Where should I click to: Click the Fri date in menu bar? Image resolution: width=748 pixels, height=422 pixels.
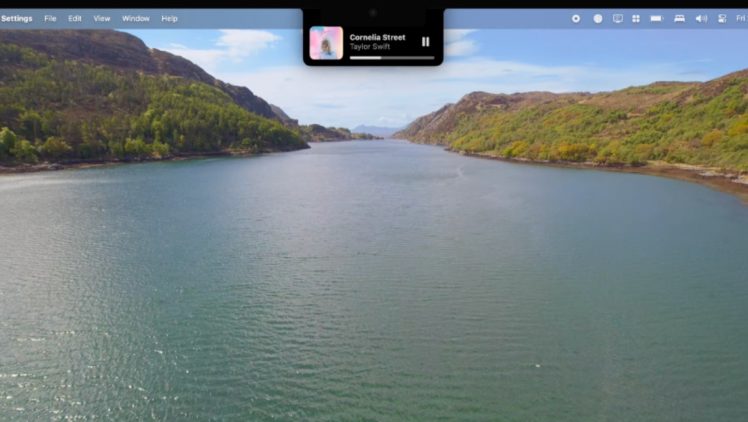pos(740,18)
